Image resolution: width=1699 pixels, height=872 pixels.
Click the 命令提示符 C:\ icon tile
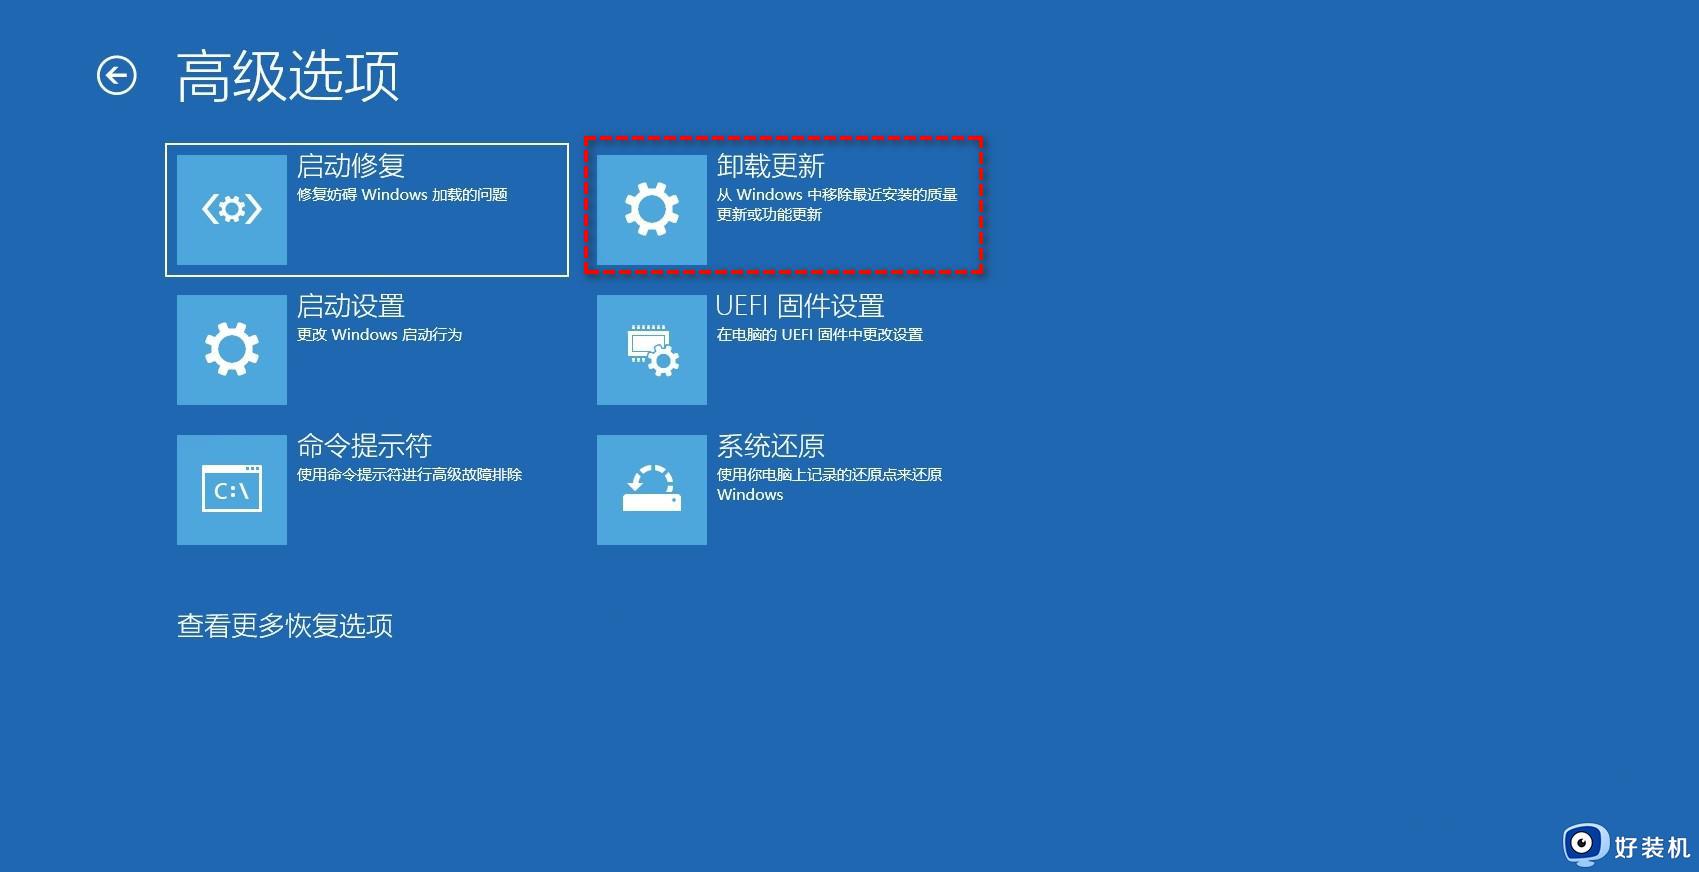tap(232, 490)
